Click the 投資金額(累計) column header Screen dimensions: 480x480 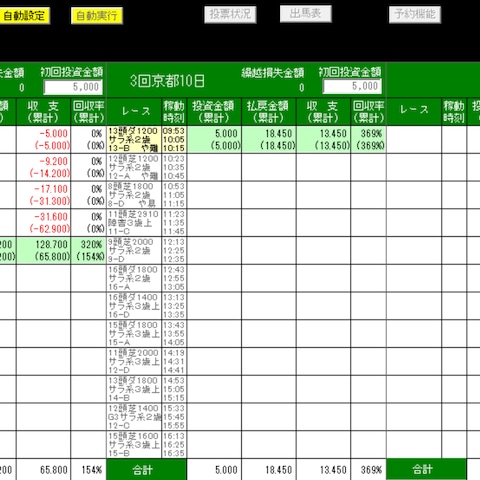[214, 111]
